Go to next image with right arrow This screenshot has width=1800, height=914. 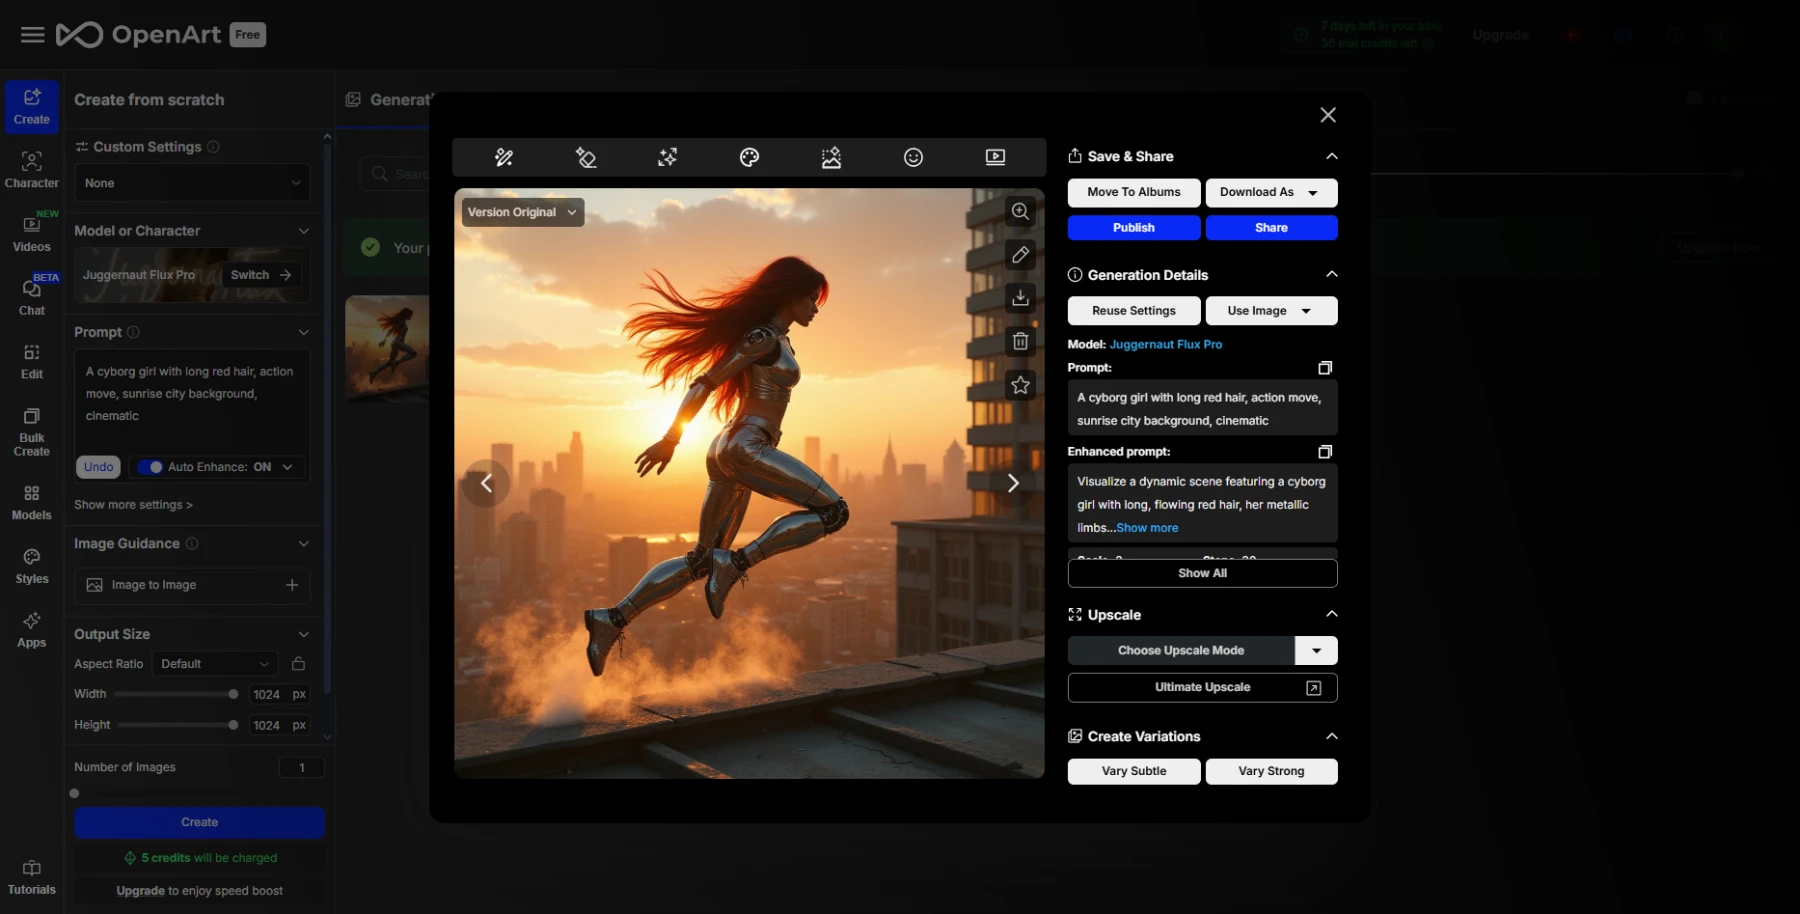tap(1013, 484)
